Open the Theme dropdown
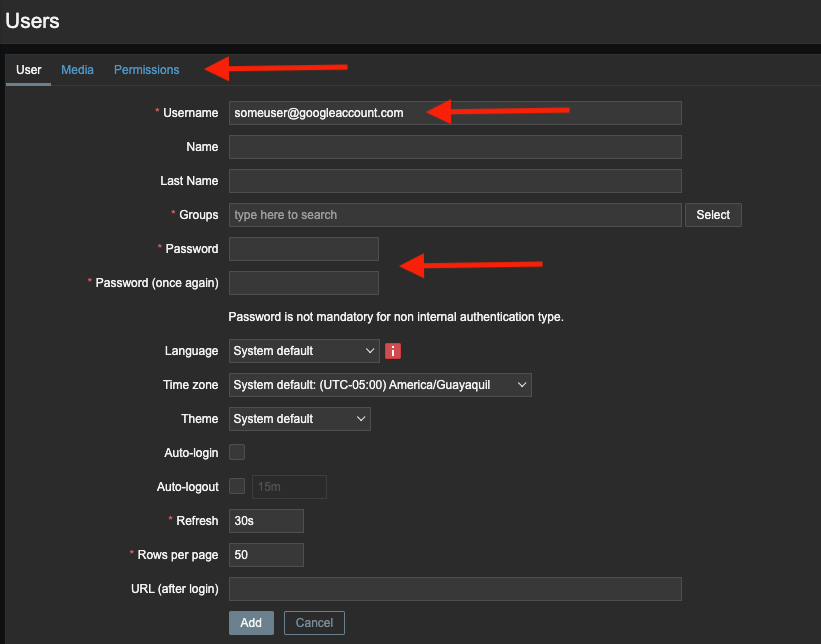Image resolution: width=821 pixels, height=644 pixels. coord(300,419)
